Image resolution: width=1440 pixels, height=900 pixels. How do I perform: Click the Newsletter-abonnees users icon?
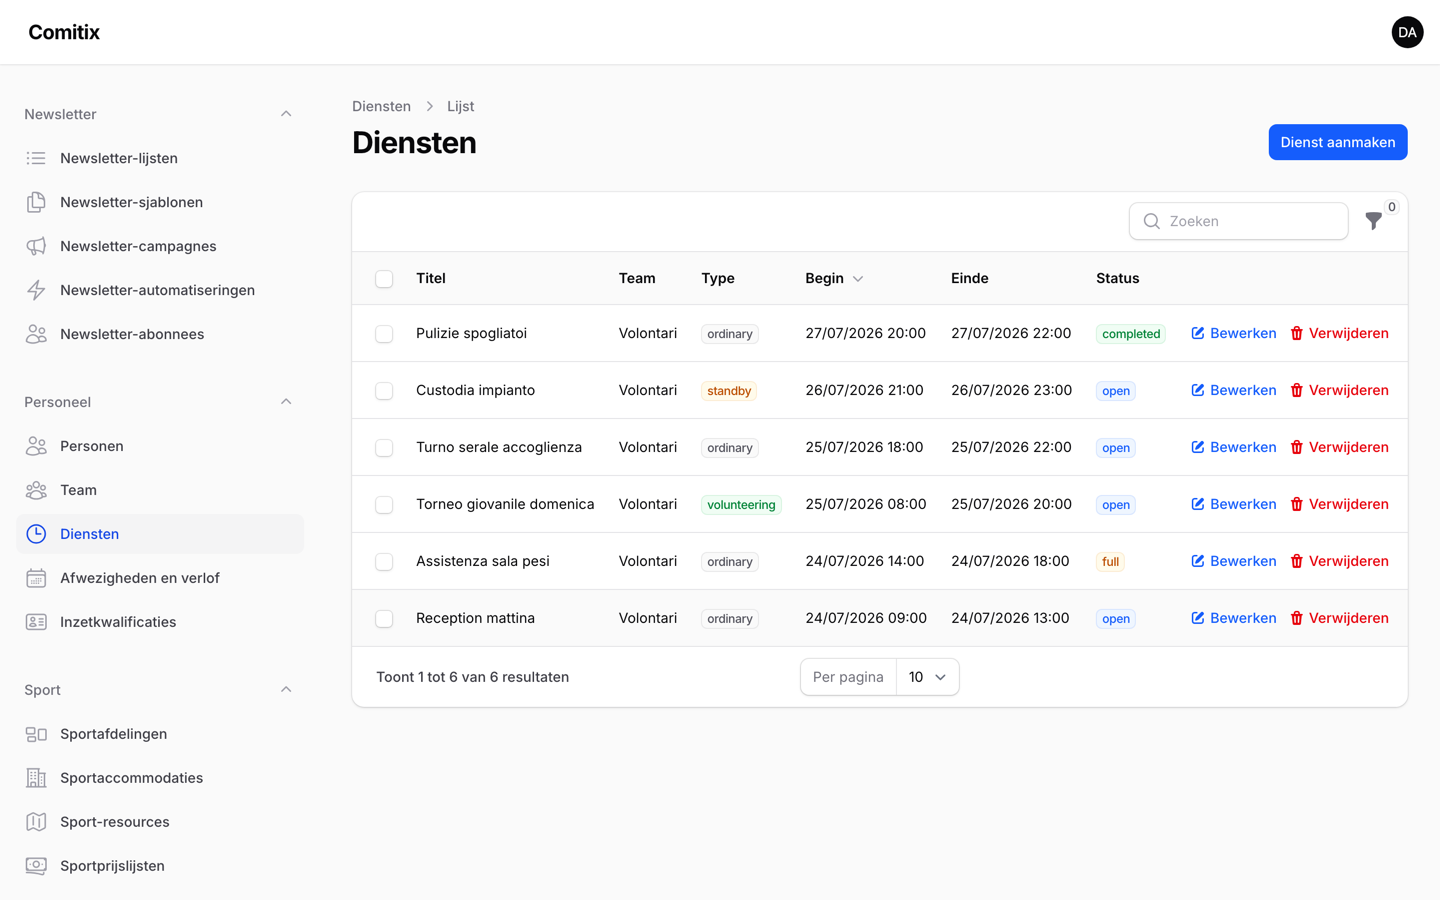[36, 334]
